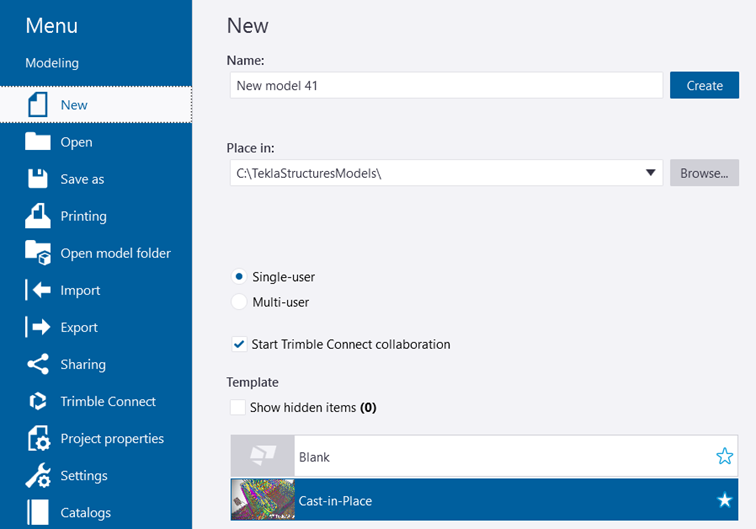Choose the Single-user option
This screenshot has height=529, width=756.
[x=239, y=277]
